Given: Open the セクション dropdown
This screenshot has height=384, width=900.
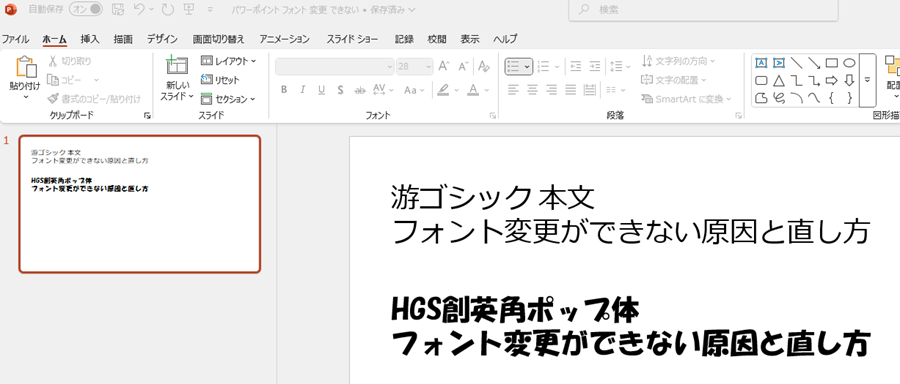Looking at the screenshot, I should coord(228,99).
